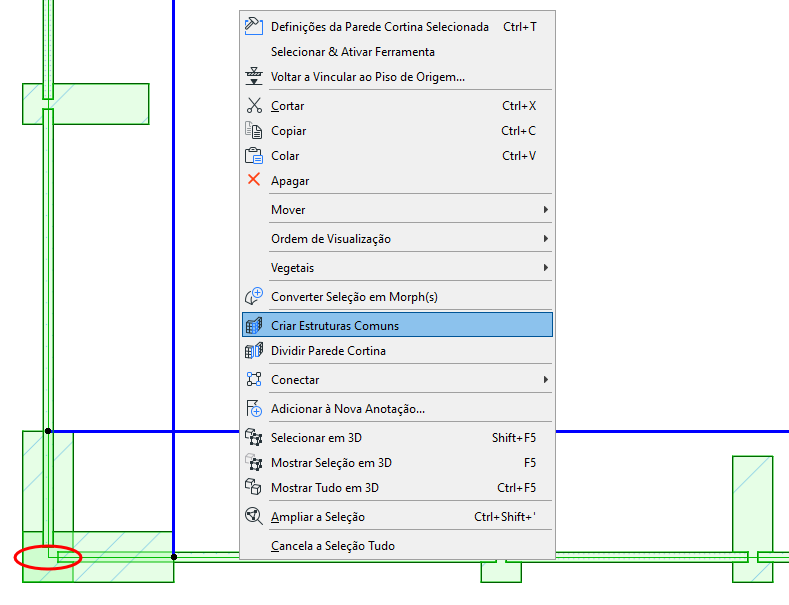Click the black node where blue lines meet the wall
Screen dimensions: 789x605
[48, 431]
